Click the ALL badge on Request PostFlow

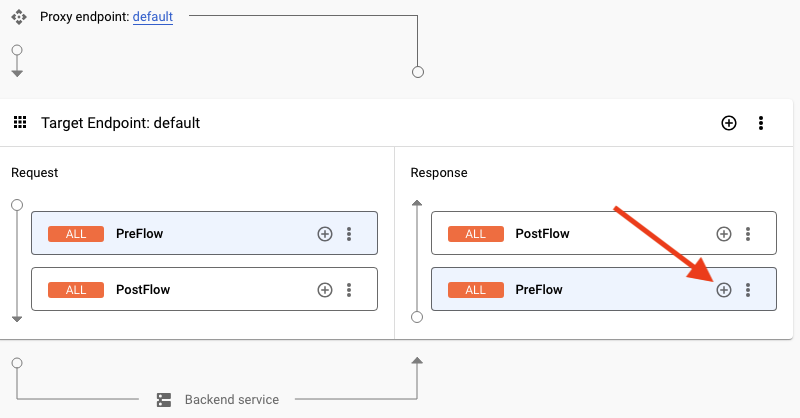point(76,290)
